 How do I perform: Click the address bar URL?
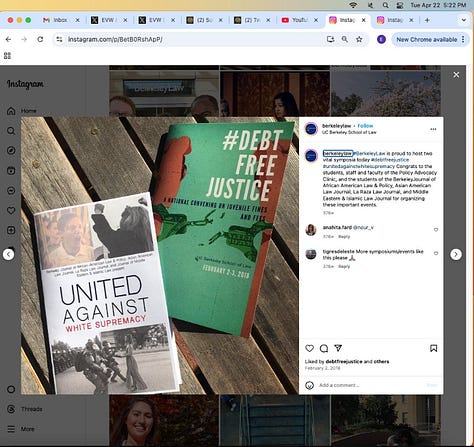click(115, 39)
